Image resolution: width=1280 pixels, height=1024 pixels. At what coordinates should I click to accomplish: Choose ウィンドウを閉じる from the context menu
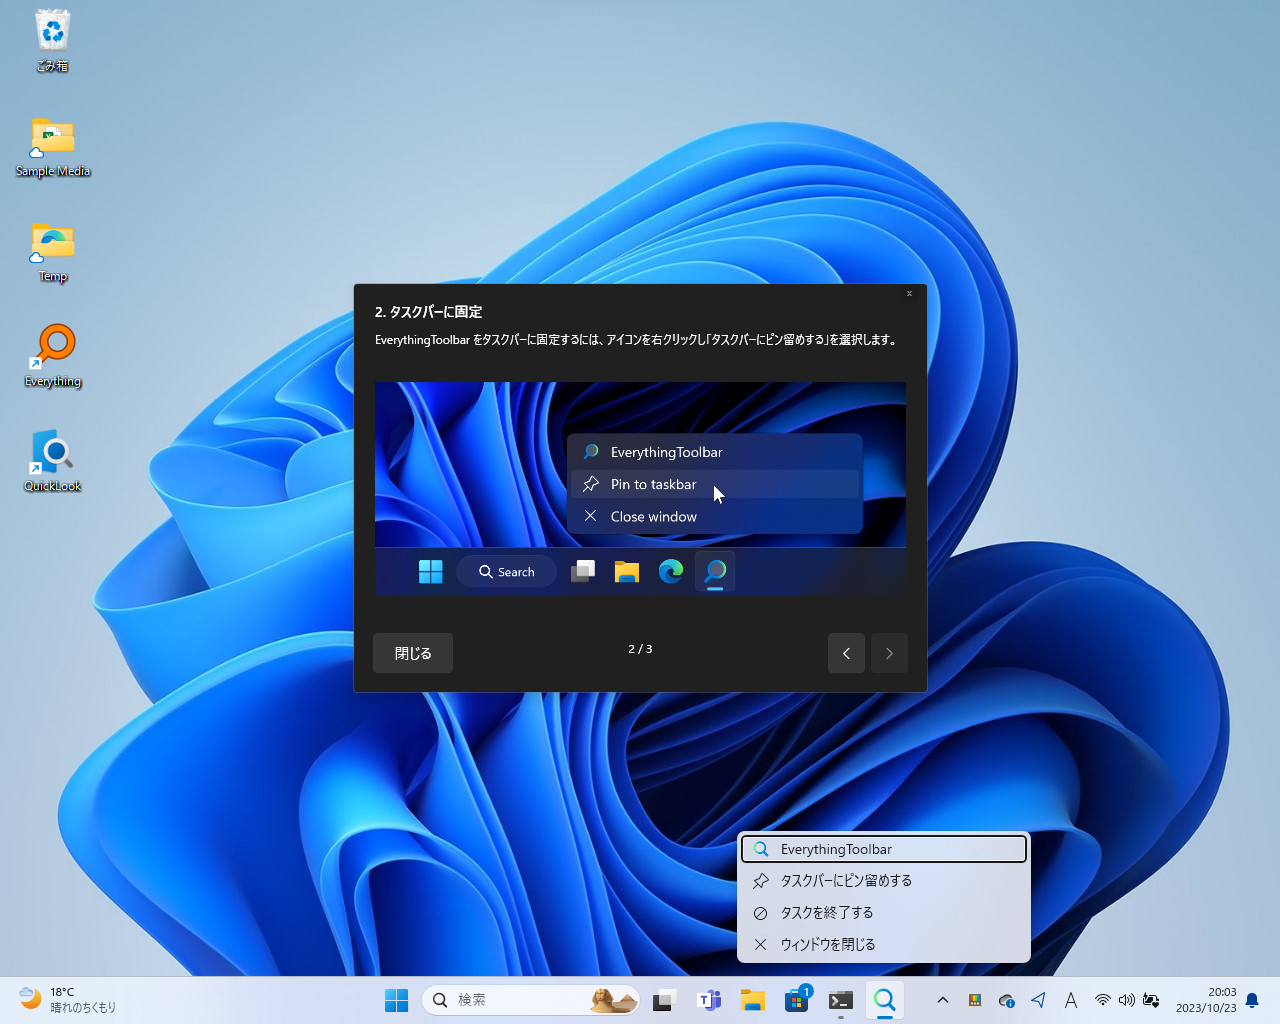(x=884, y=945)
